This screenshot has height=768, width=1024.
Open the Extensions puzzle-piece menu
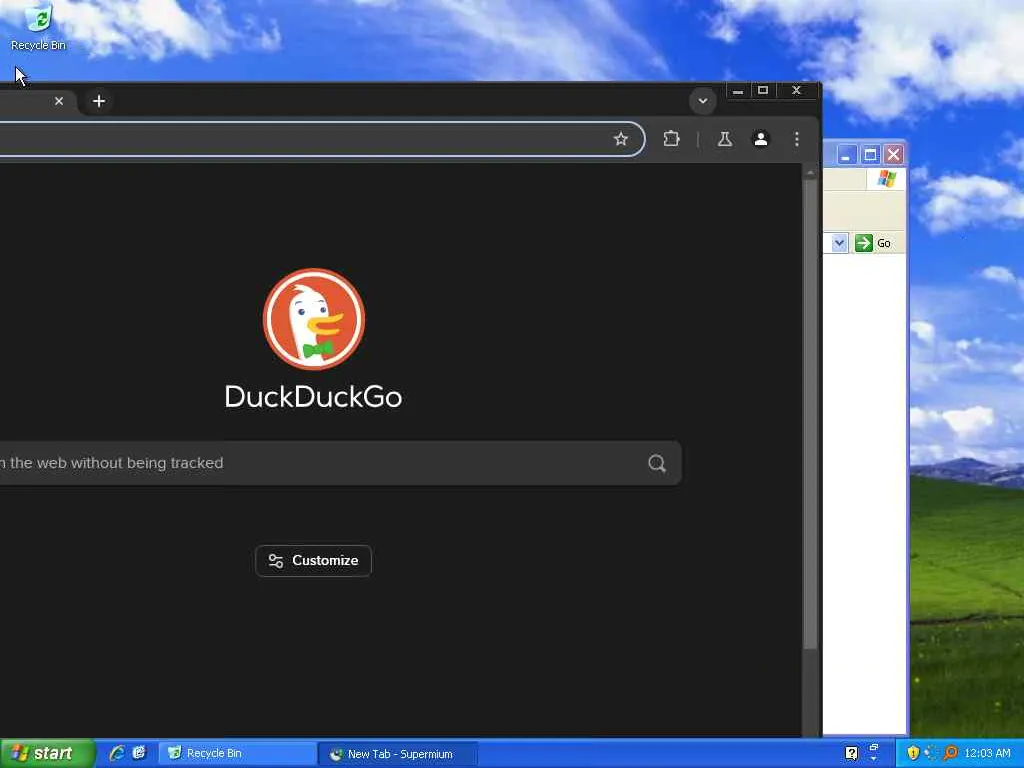click(671, 138)
